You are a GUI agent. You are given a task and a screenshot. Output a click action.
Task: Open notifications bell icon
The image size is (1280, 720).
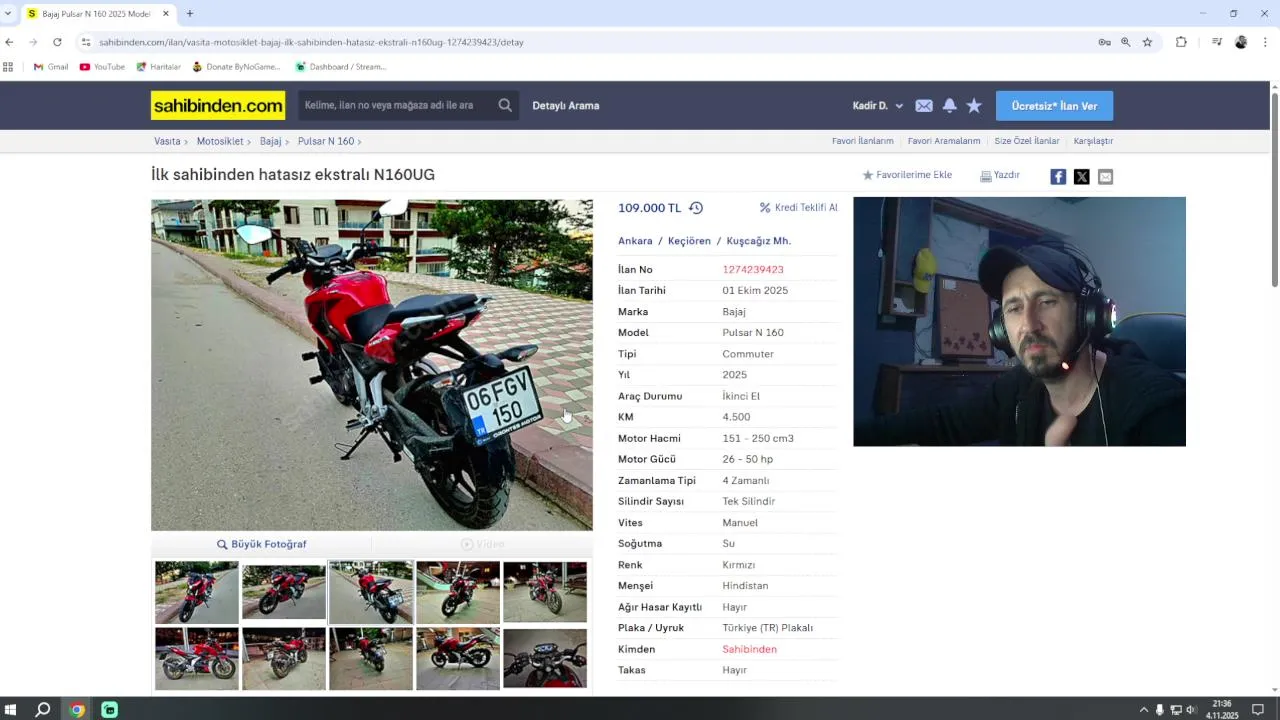coord(949,105)
